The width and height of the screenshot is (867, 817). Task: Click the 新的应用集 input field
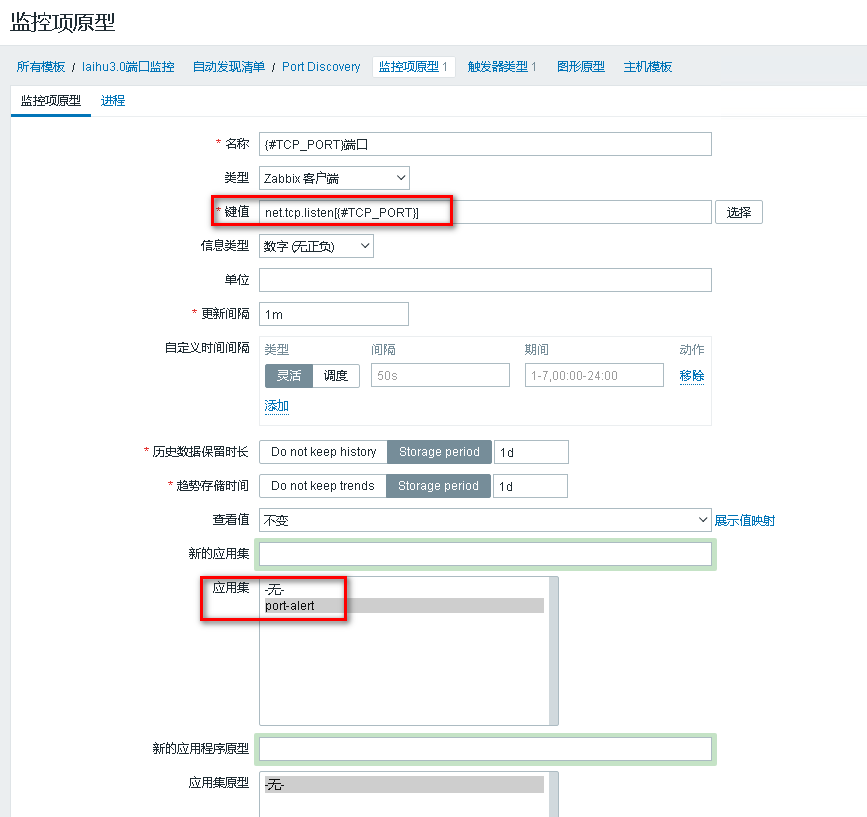pos(485,554)
